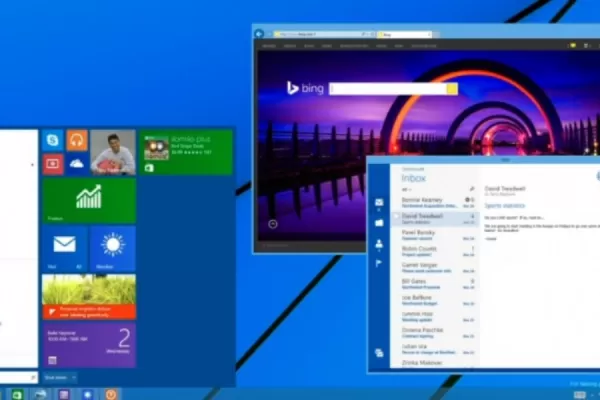Open the OneDrive cloud tile
This screenshot has width=600, height=400.
[77, 164]
